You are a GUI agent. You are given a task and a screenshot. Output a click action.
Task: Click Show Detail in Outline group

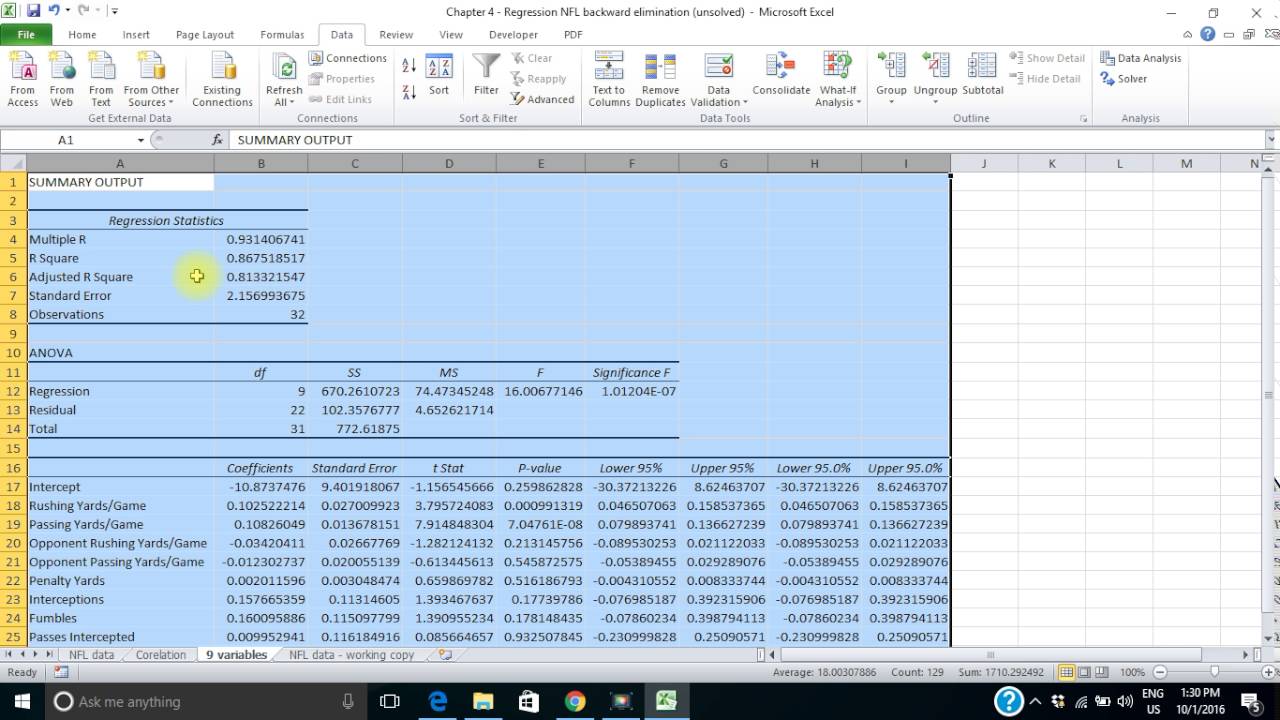click(x=1047, y=58)
